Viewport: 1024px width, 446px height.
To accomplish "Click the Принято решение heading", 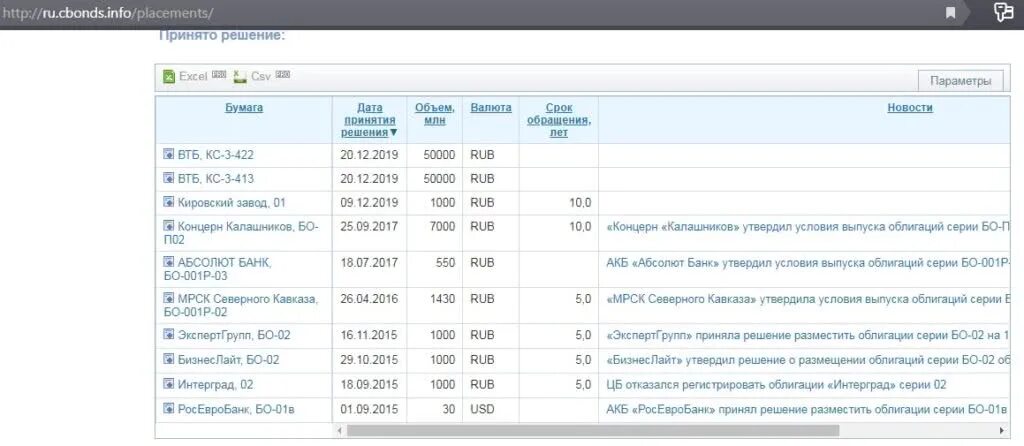I will (x=222, y=35).
